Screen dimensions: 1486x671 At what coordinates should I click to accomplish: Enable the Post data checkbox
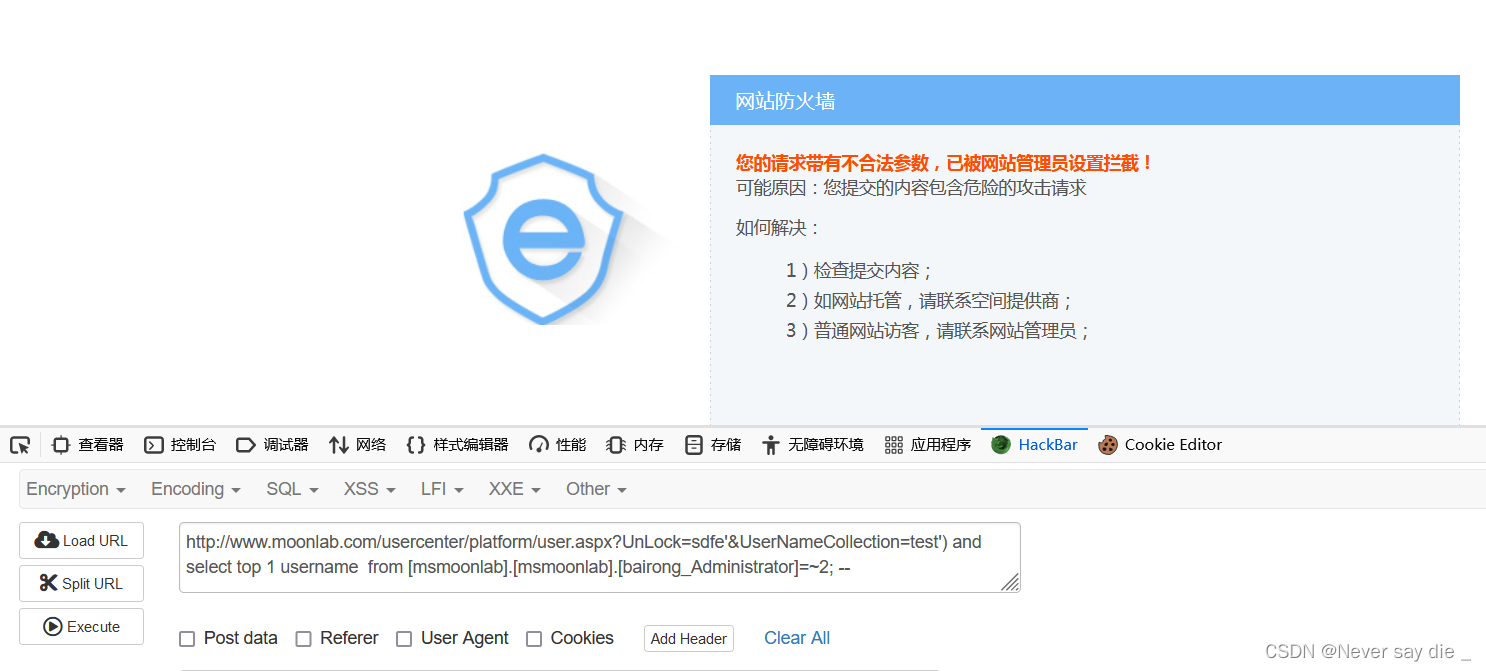(187, 639)
